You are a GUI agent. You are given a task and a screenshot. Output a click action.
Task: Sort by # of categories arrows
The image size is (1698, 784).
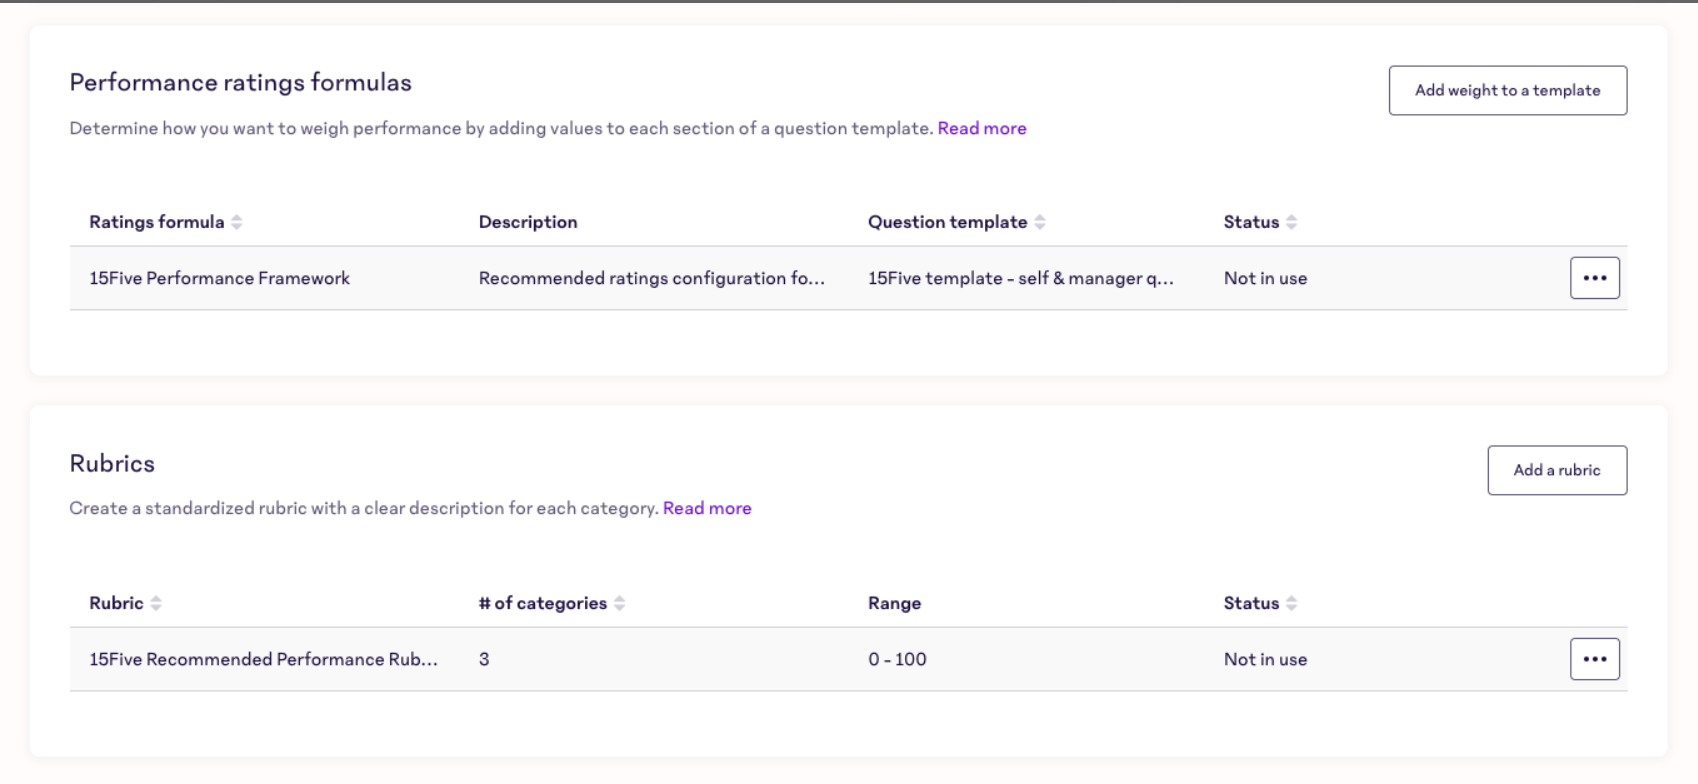point(620,603)
